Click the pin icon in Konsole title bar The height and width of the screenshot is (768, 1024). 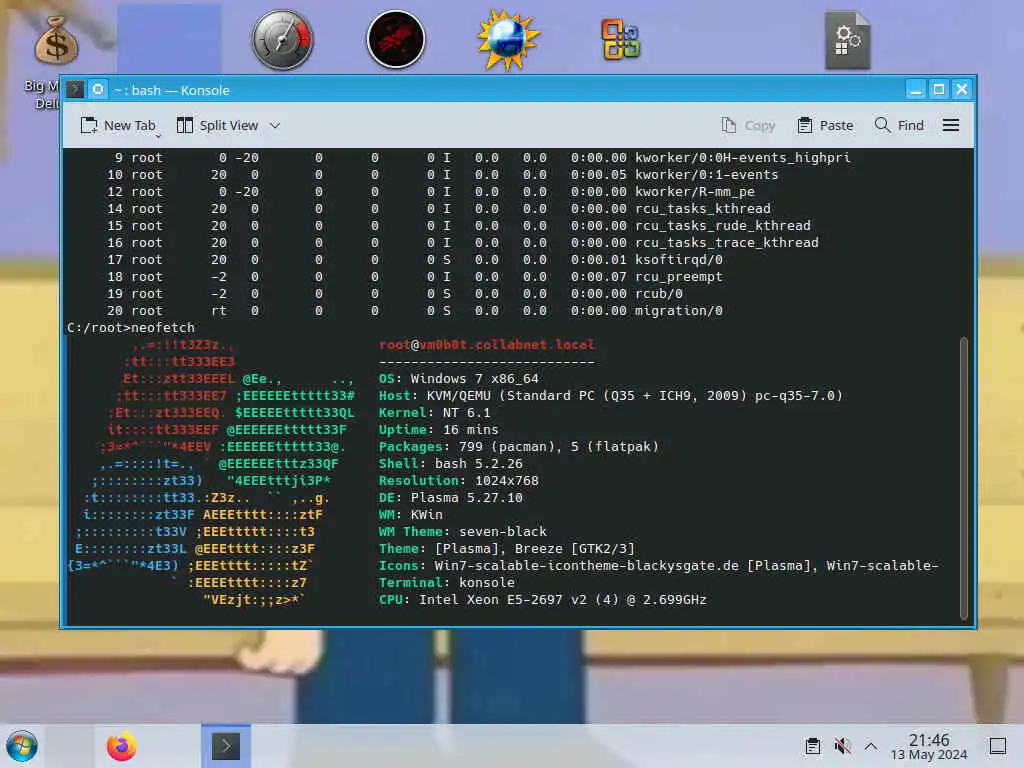point(98,89)
